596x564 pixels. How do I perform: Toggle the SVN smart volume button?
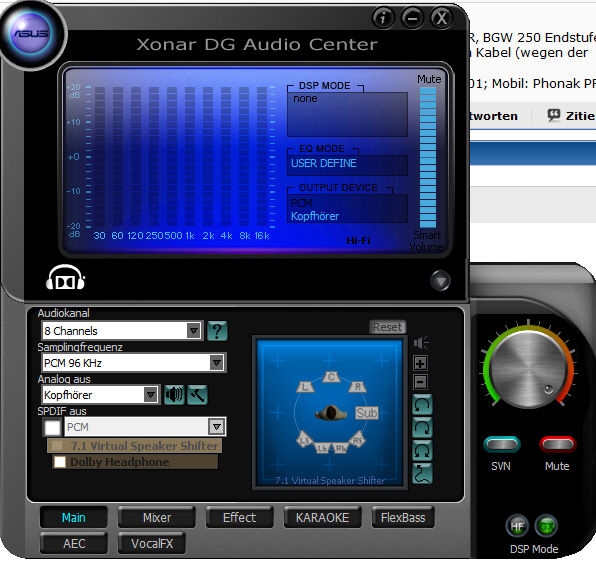pos(502,444)
